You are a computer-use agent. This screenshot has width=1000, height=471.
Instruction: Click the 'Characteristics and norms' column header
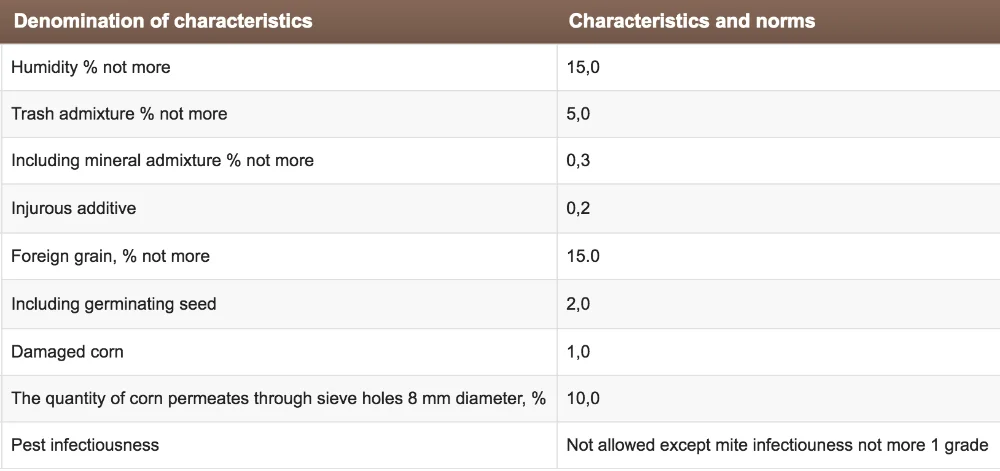[692, 21]
